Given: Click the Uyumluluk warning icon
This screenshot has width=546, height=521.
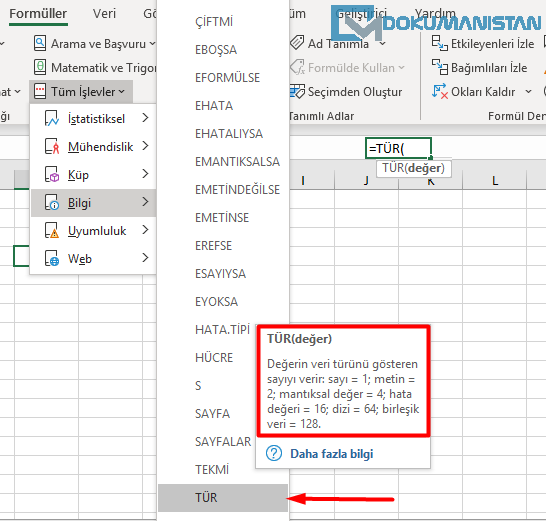Looking at the screenshot, I should point(52,231).
